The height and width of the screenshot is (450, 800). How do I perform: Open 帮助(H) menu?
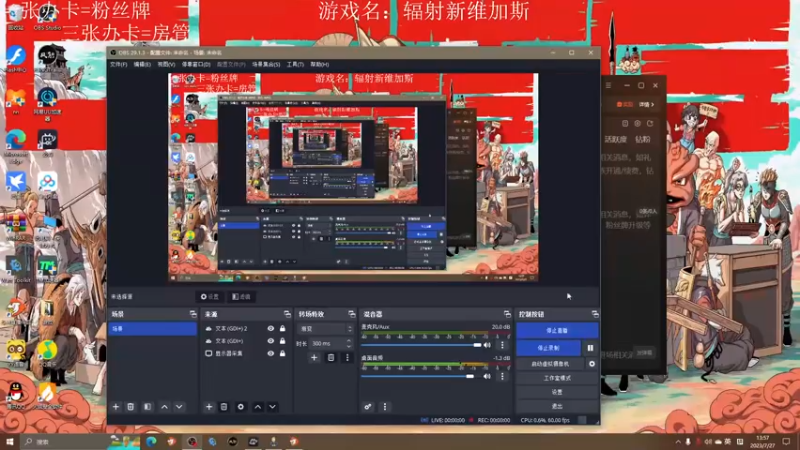(319, 64)
